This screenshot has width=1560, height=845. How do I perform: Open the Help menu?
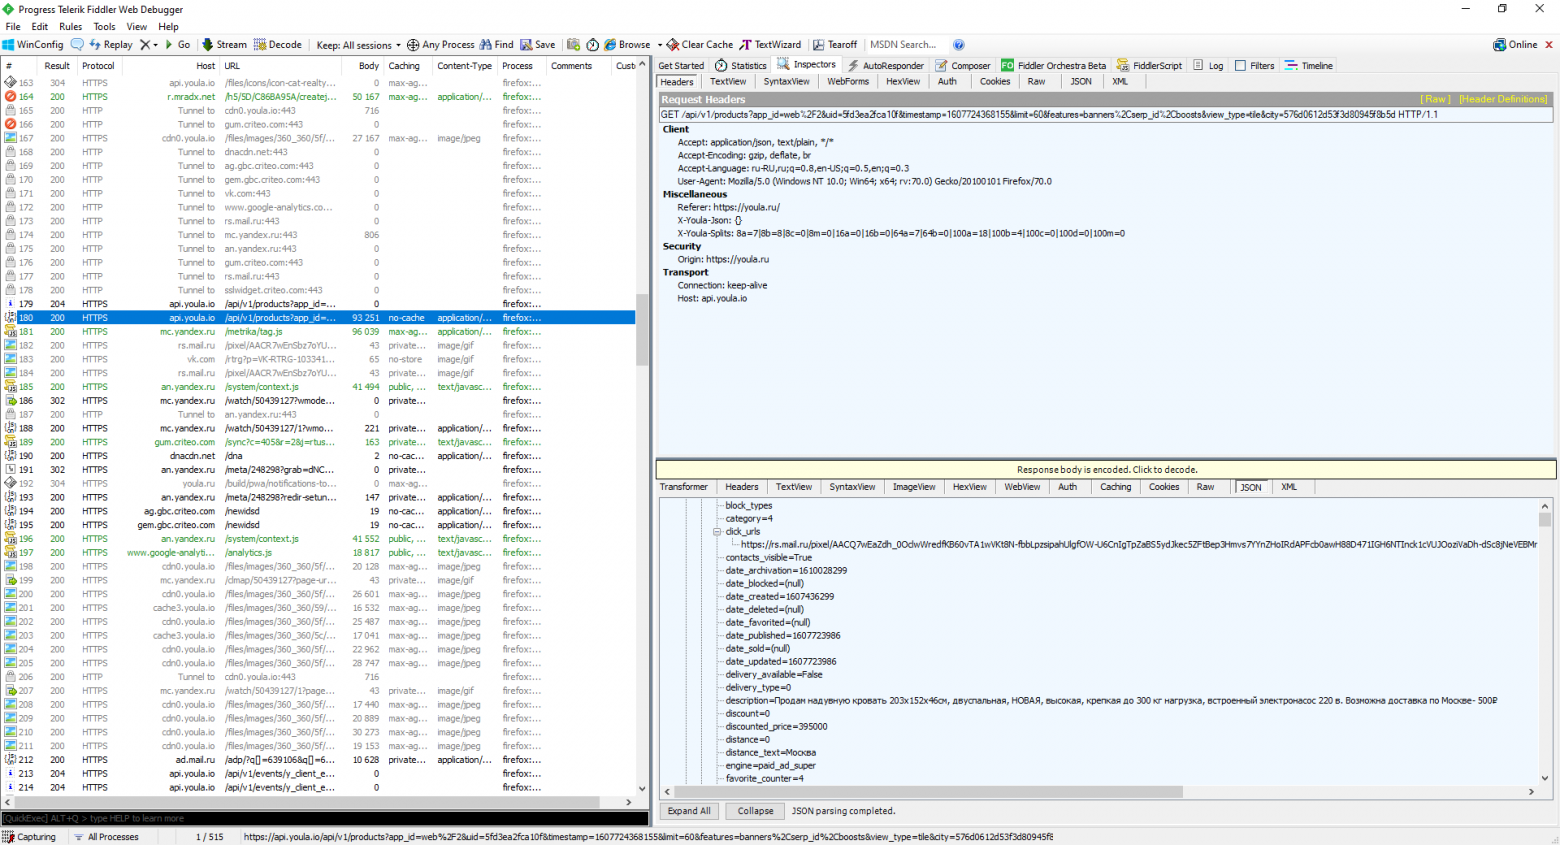click(169, 27)
